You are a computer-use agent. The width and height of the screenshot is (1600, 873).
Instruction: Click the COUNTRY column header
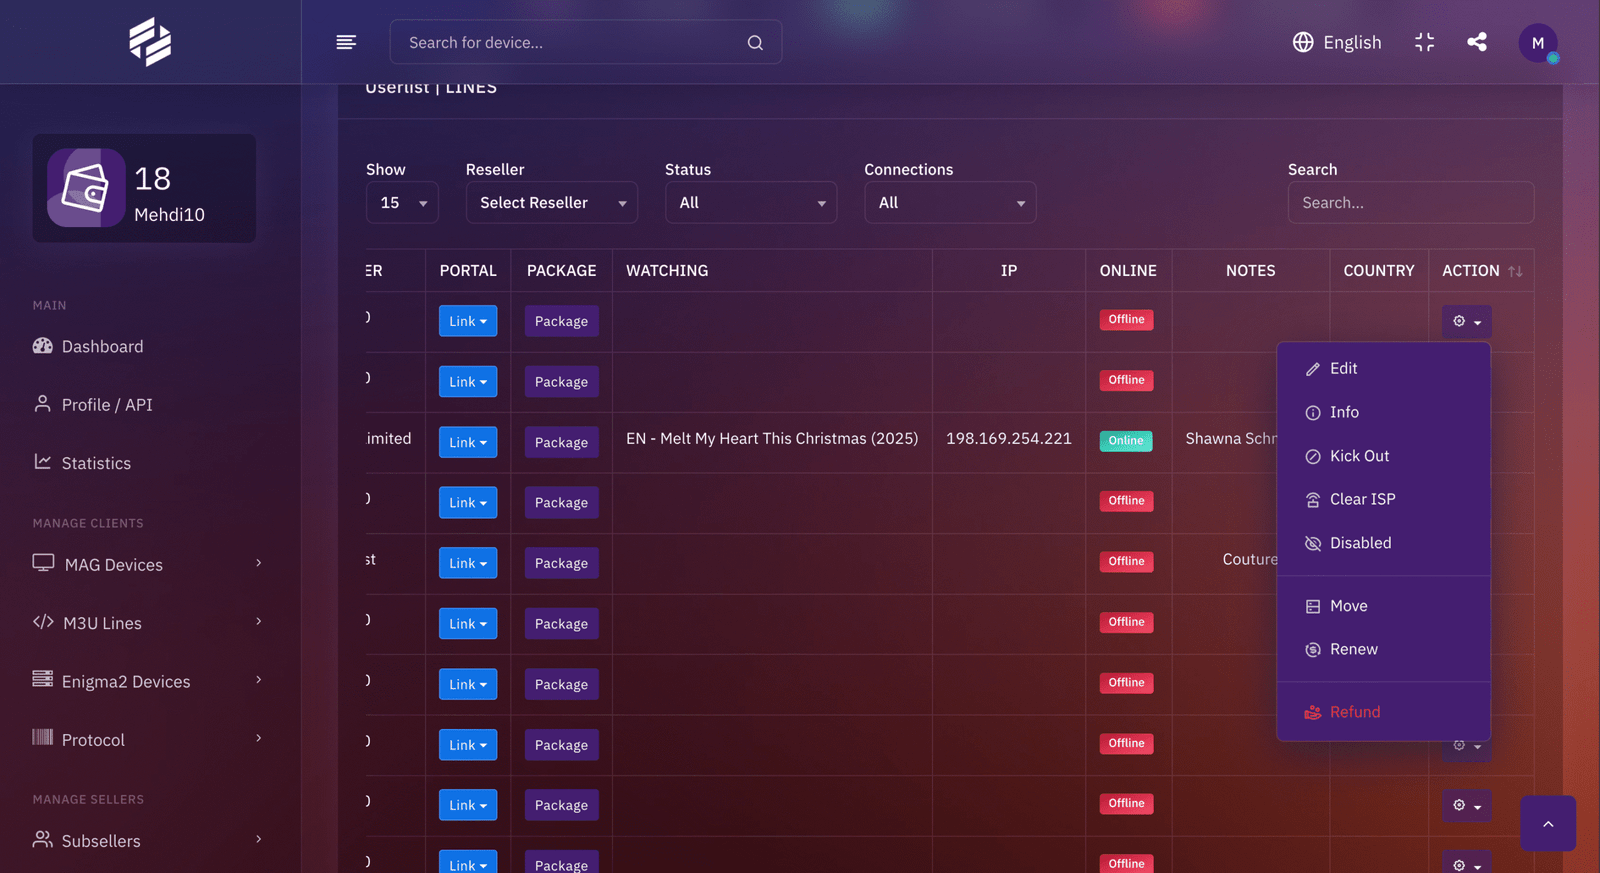[x=1379, y=271]
